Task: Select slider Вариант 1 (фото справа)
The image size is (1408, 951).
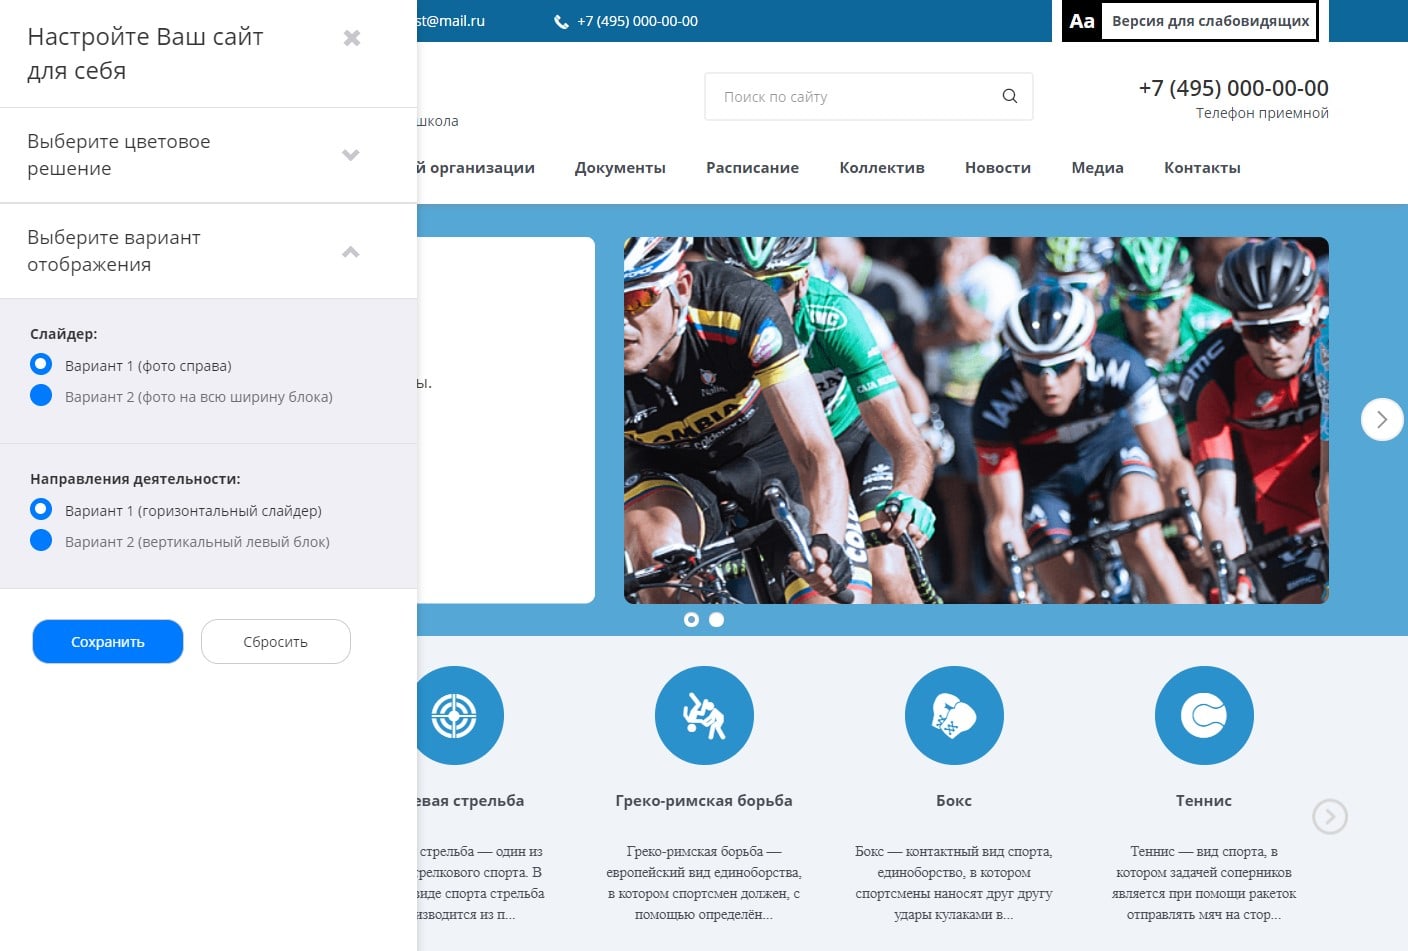Action: (41, 364)
